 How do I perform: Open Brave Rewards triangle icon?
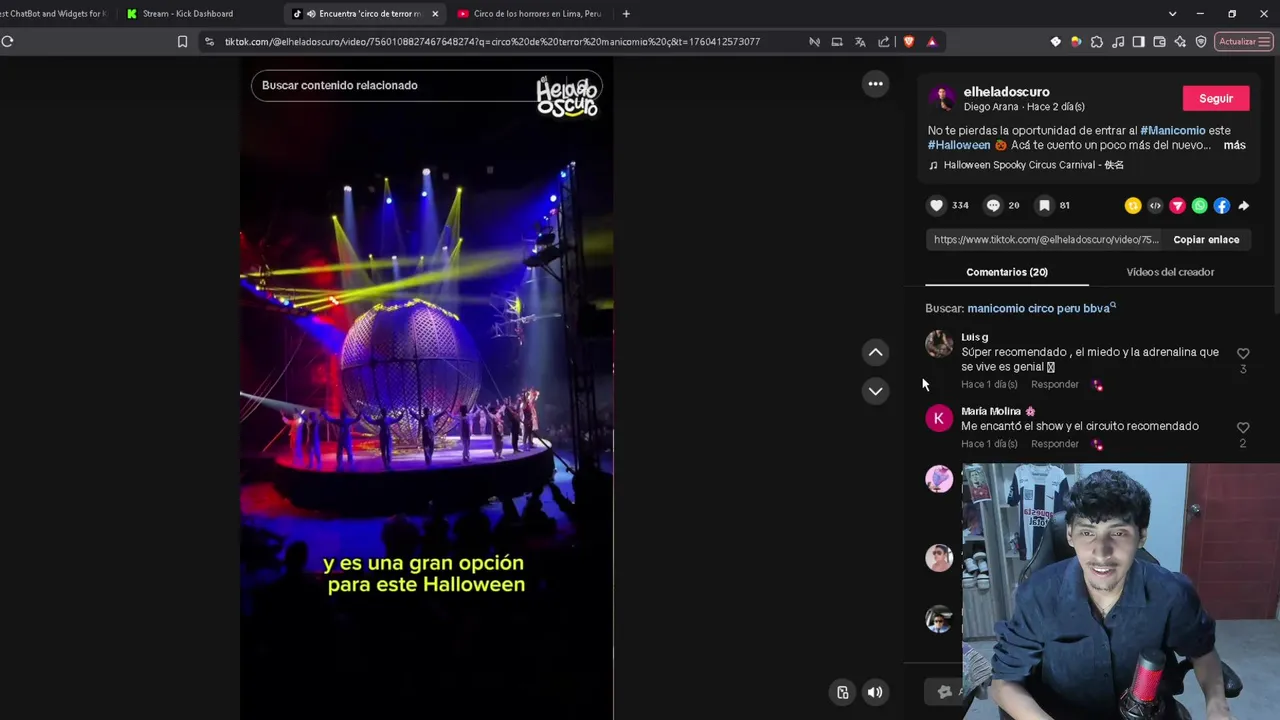pos(932,42)
